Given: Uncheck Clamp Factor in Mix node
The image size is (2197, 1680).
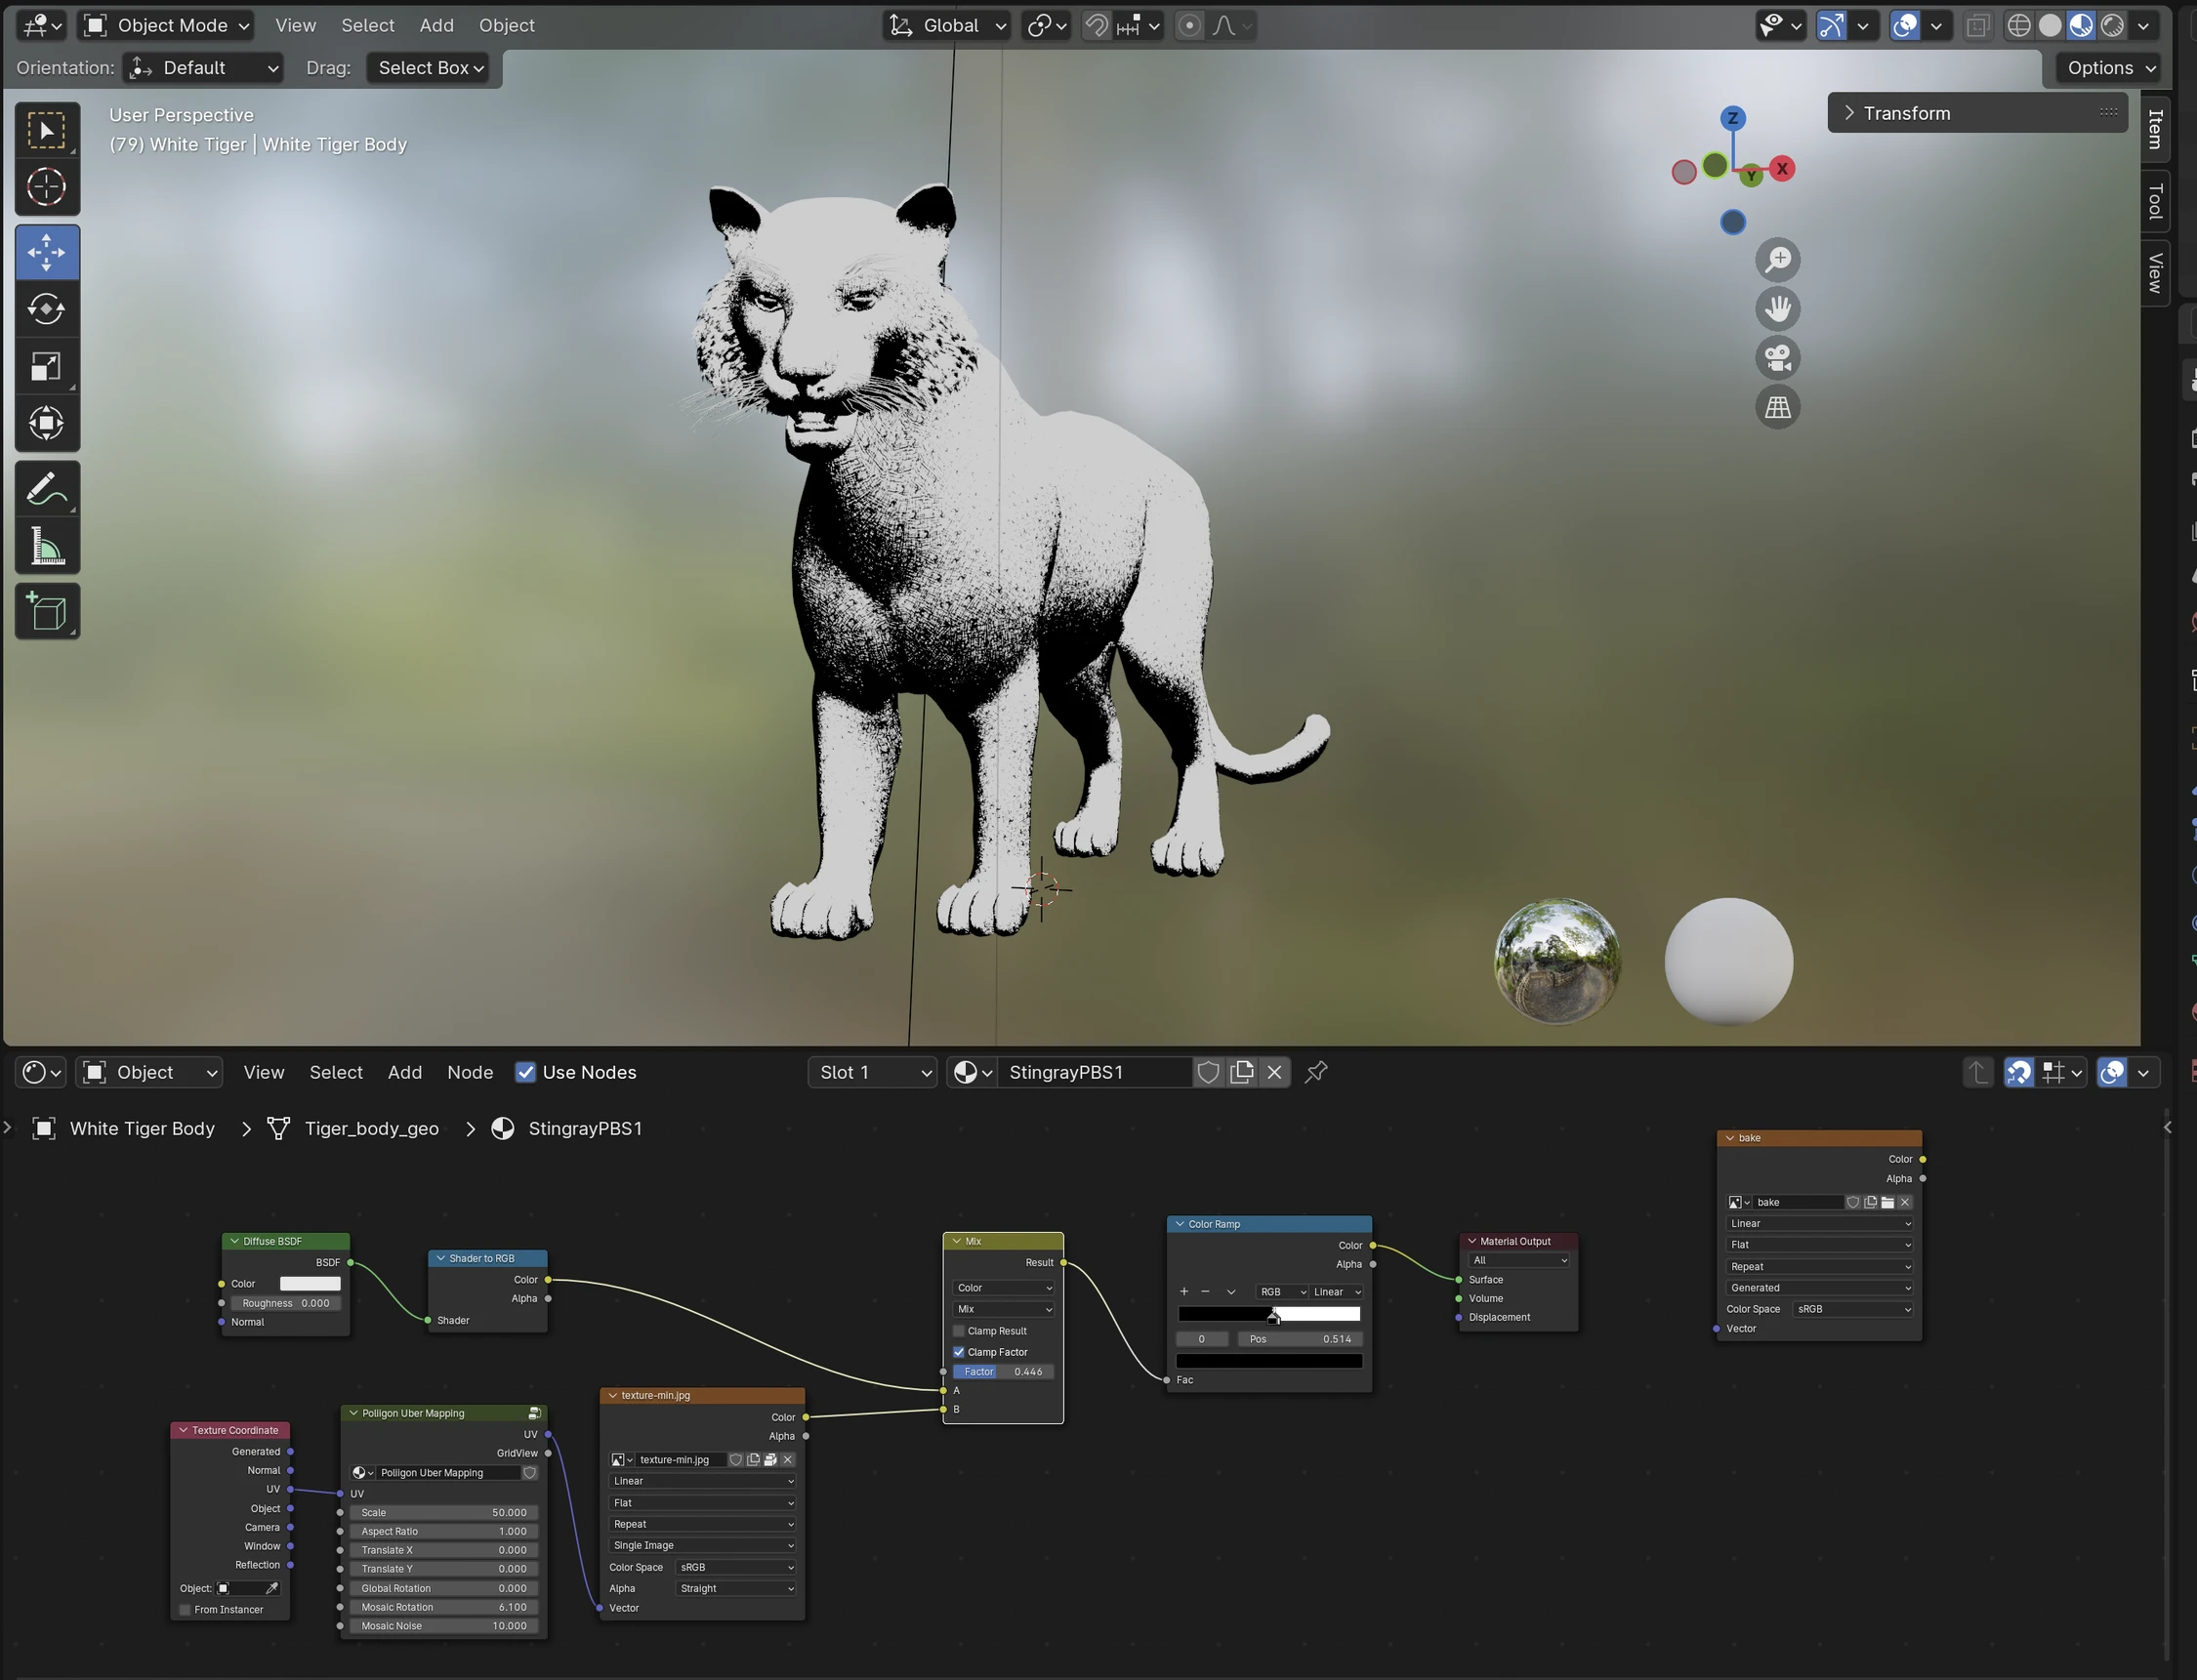Looking at the screenshot, I should [x=959, y=1352].
